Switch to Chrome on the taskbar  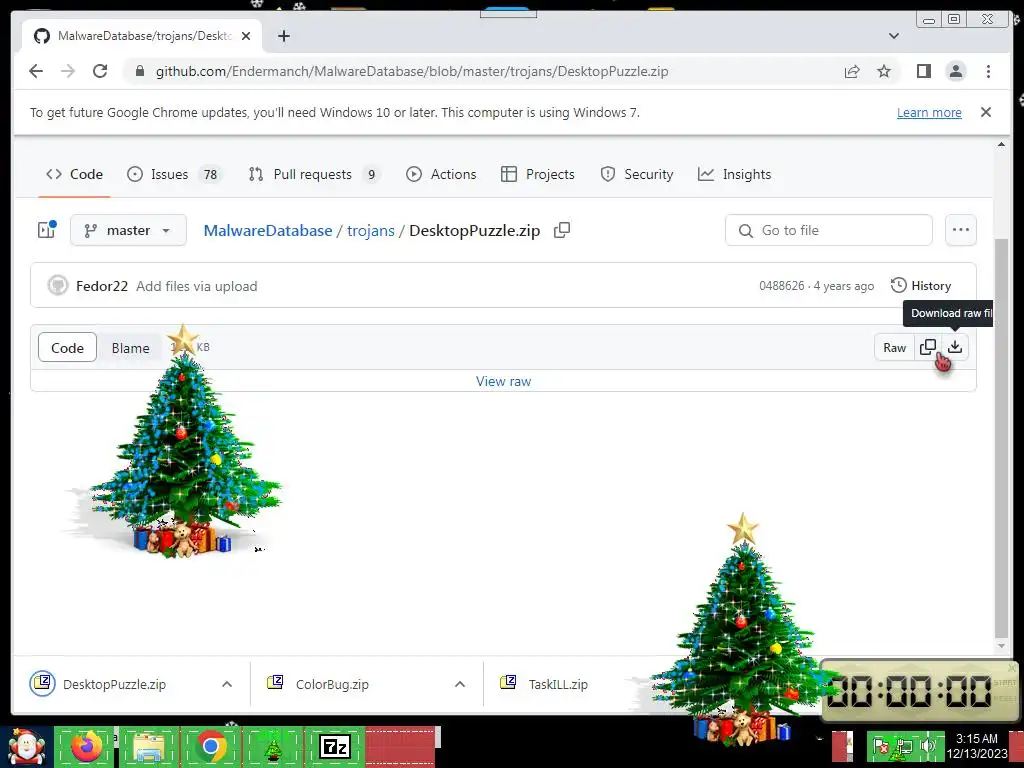point(210,747)
